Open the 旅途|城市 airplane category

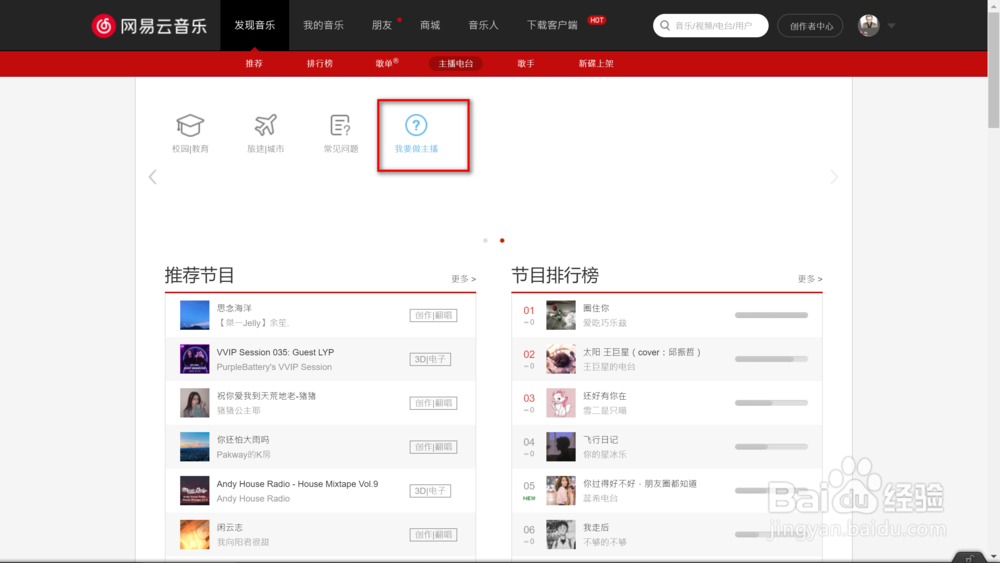coord(265,126)
